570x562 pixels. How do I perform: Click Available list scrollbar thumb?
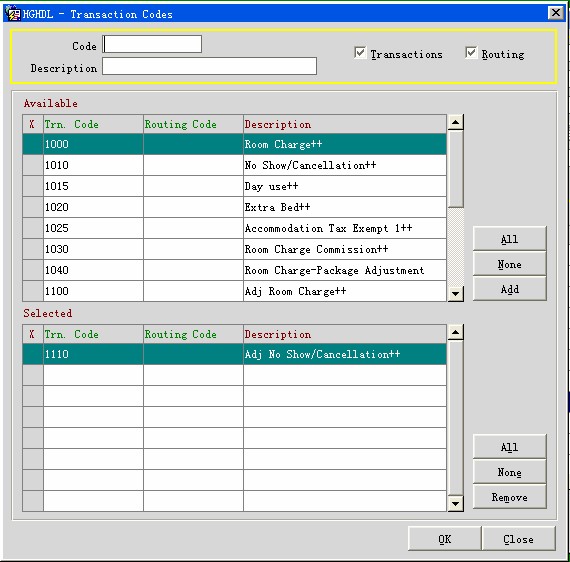(456, 169)
